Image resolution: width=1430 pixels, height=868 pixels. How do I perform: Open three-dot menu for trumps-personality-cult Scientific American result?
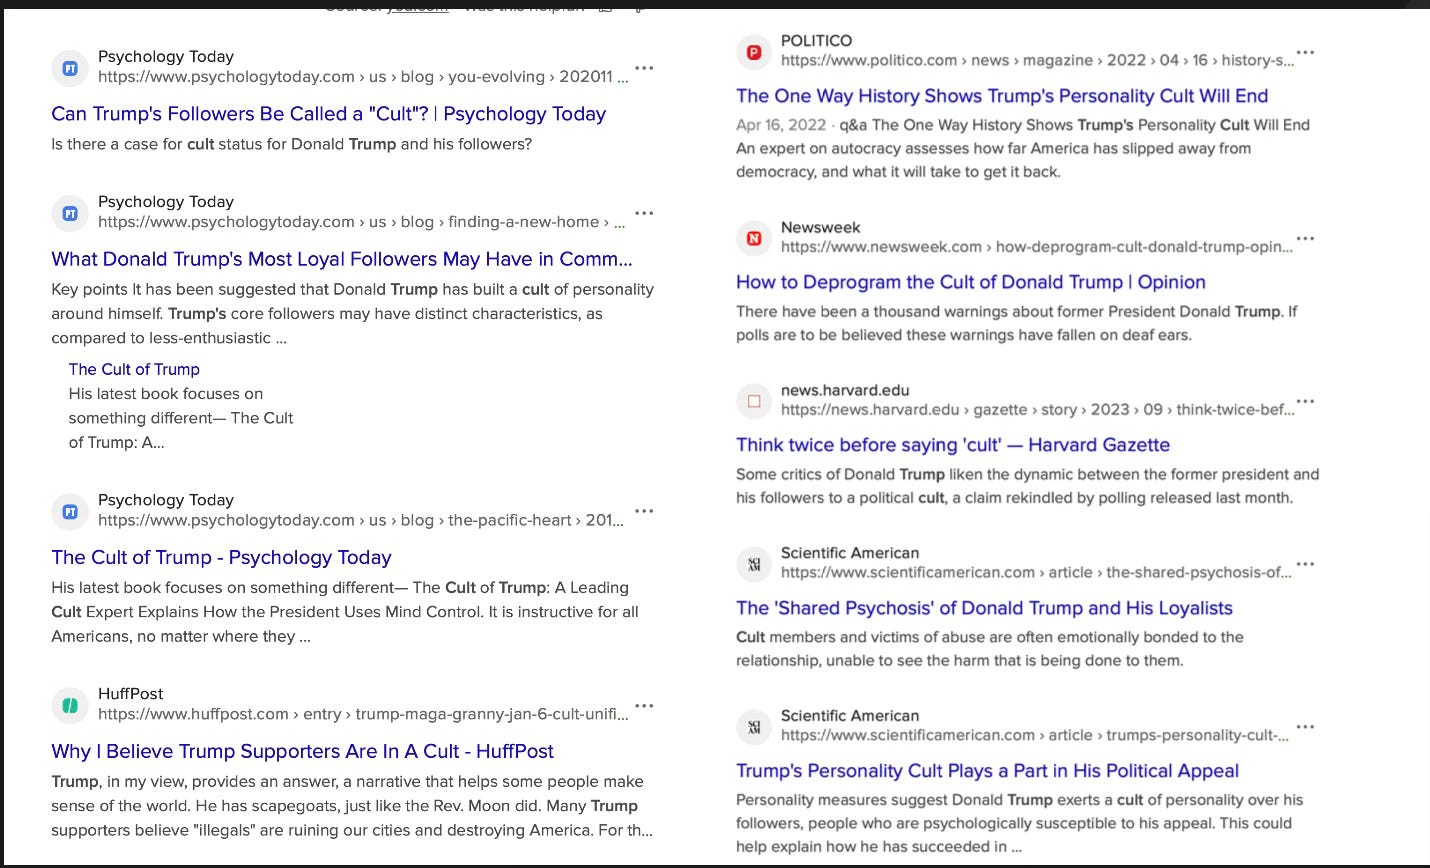[x=1305, y=727]
